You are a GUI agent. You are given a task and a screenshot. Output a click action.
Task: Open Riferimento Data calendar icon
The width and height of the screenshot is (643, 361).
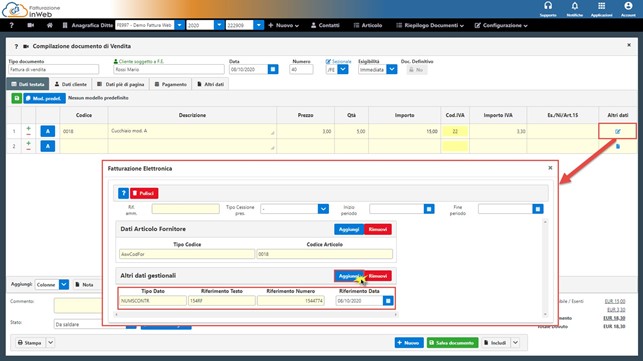[x=388, y=301]
